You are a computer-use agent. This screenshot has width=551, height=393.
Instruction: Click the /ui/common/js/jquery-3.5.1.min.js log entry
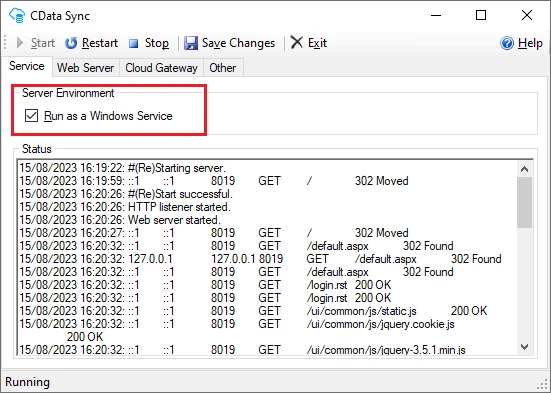(x=242, y=350)
